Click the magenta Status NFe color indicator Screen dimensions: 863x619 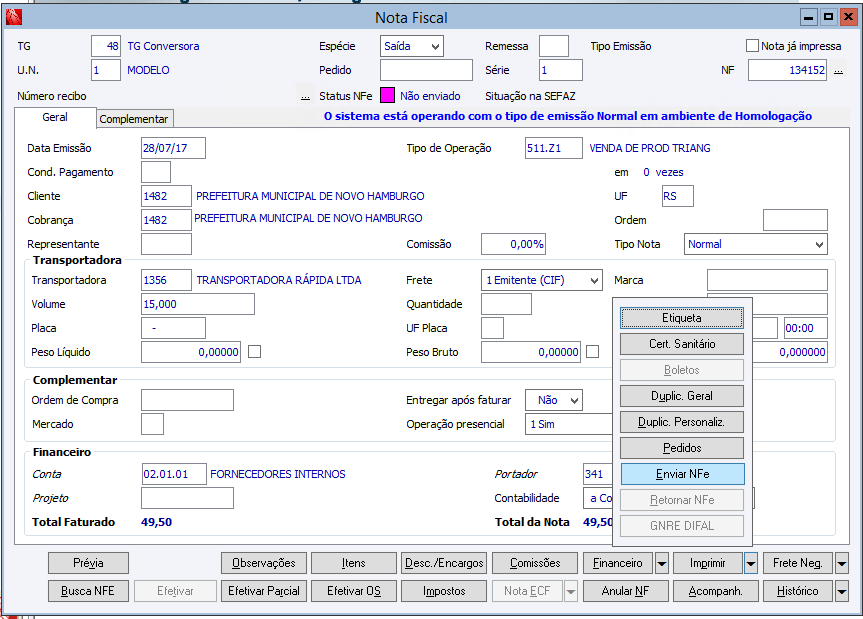(387, 97)
